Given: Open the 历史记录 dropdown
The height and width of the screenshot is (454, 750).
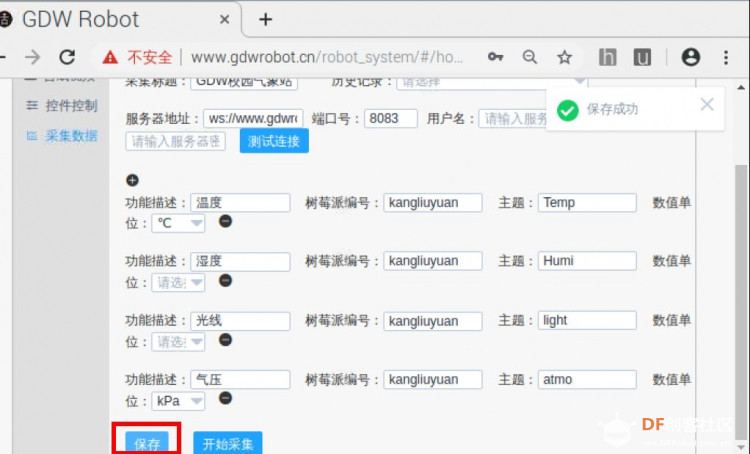Looking at the screenshot, I should coord(492,82).
